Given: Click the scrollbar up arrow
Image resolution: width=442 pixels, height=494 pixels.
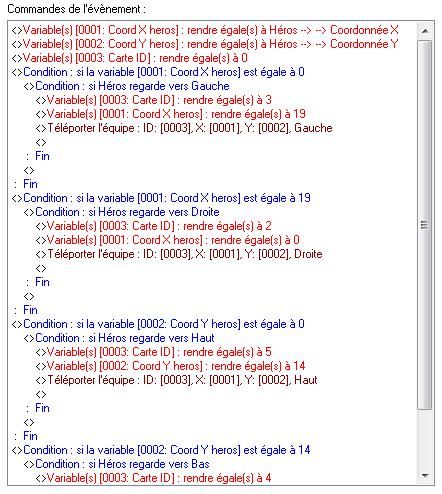Looking at the screenshot, I should point(425,31).
